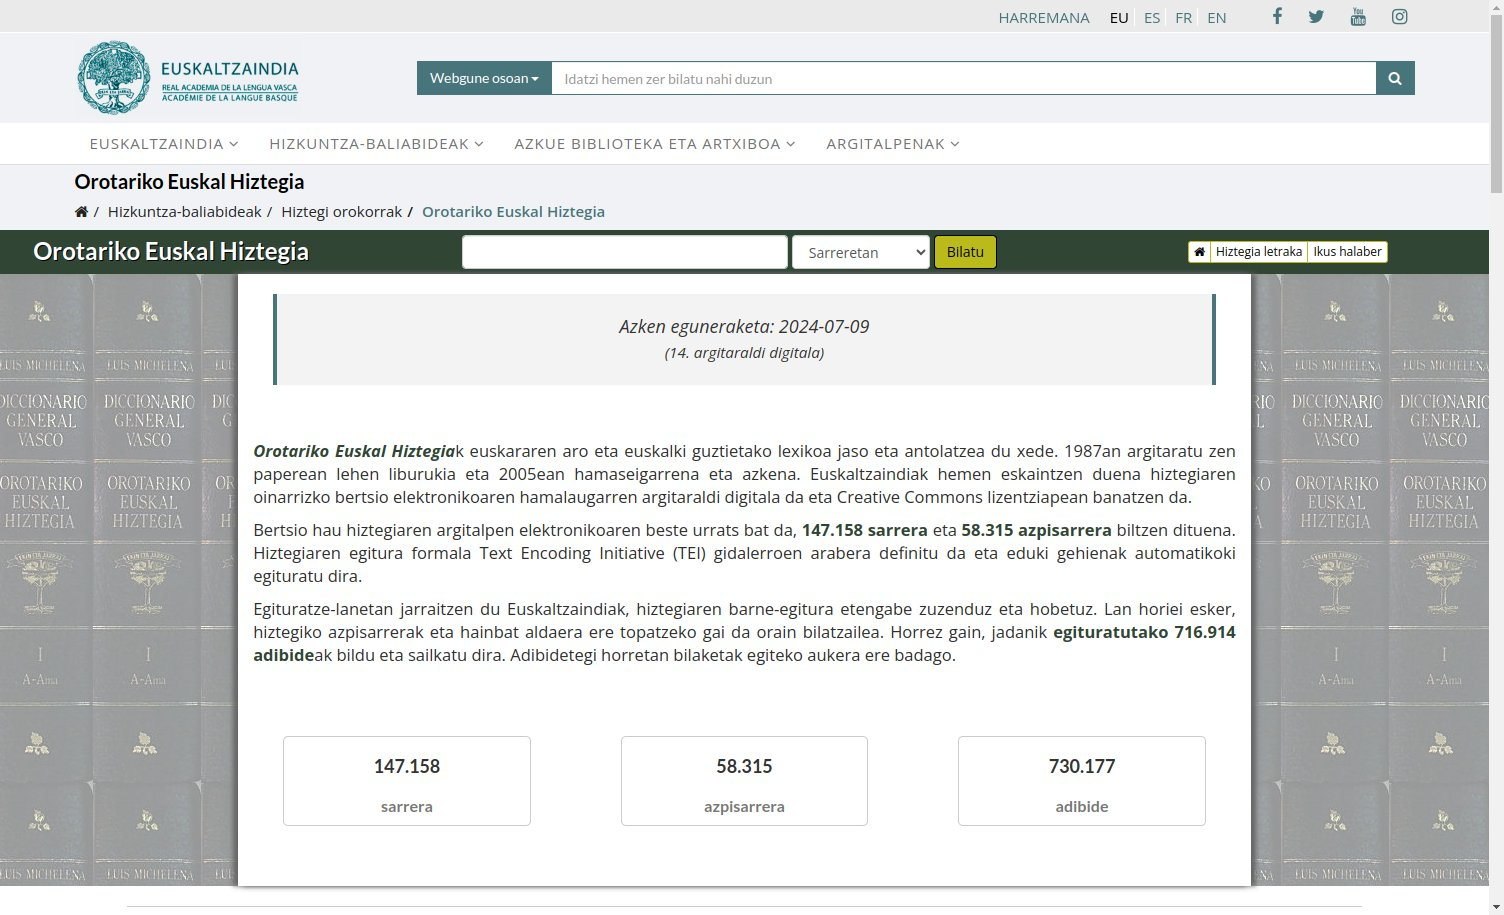Click the 'Azken eguneraketa: 2024-07-09' text
This screenshot has height=915, width=1504.
744,327
